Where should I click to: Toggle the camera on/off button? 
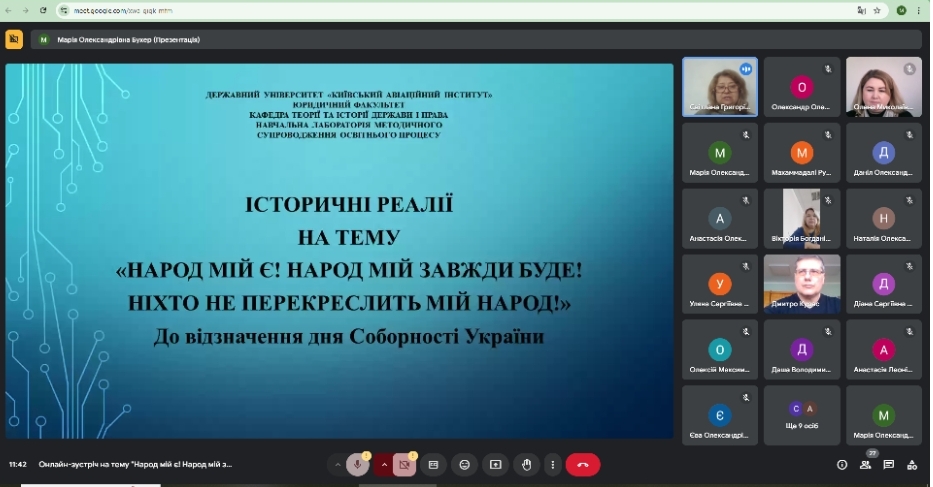point(404,465)
